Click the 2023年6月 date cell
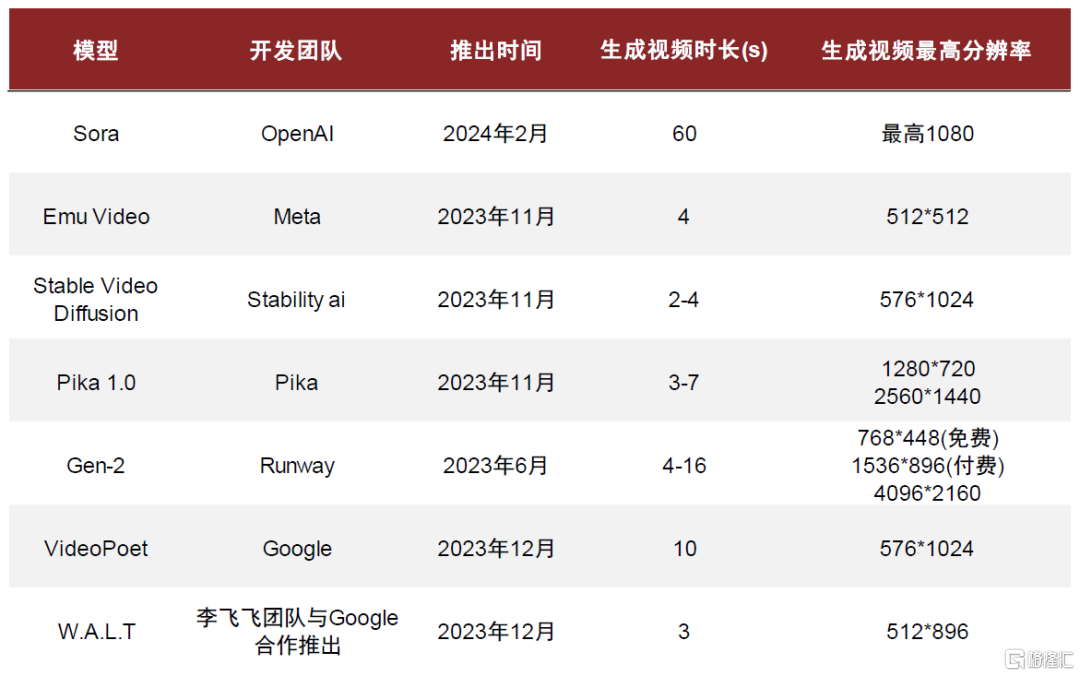The image size is (1080, 676). pyautogui.click(x=495, y=465)
